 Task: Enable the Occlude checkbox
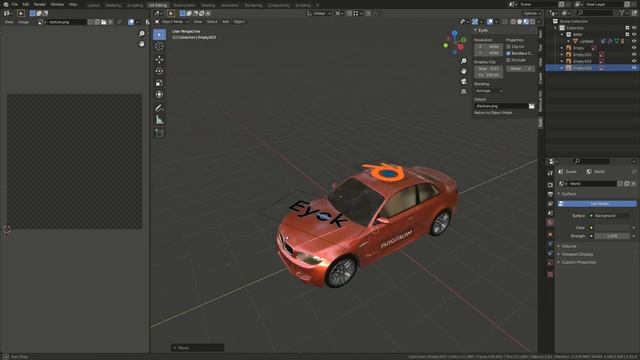click(x=509, y=60)
